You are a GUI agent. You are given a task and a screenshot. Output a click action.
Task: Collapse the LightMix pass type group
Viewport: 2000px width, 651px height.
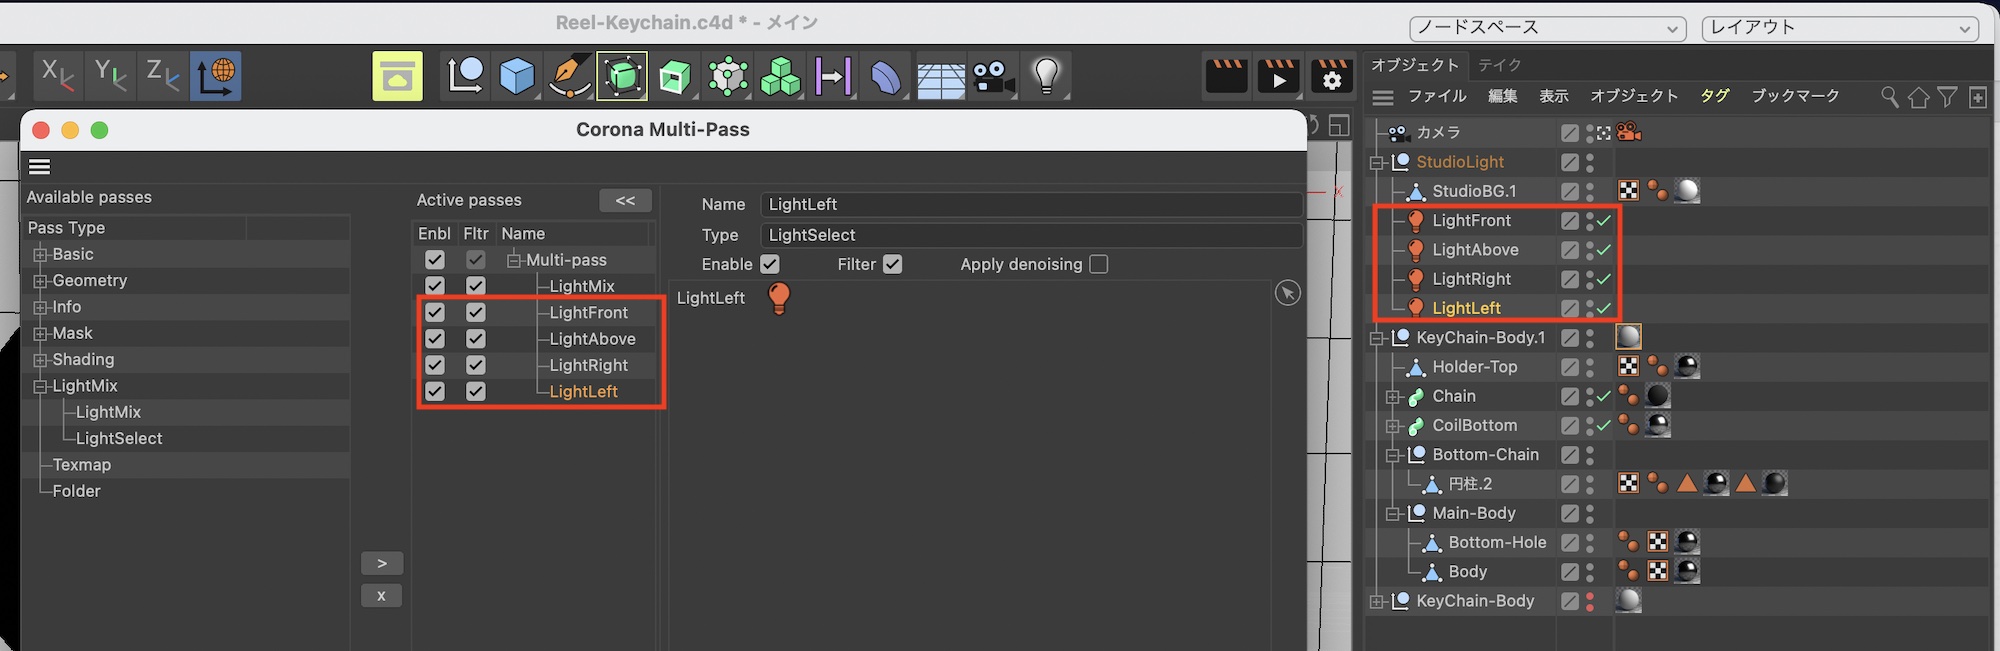(41, 386)
